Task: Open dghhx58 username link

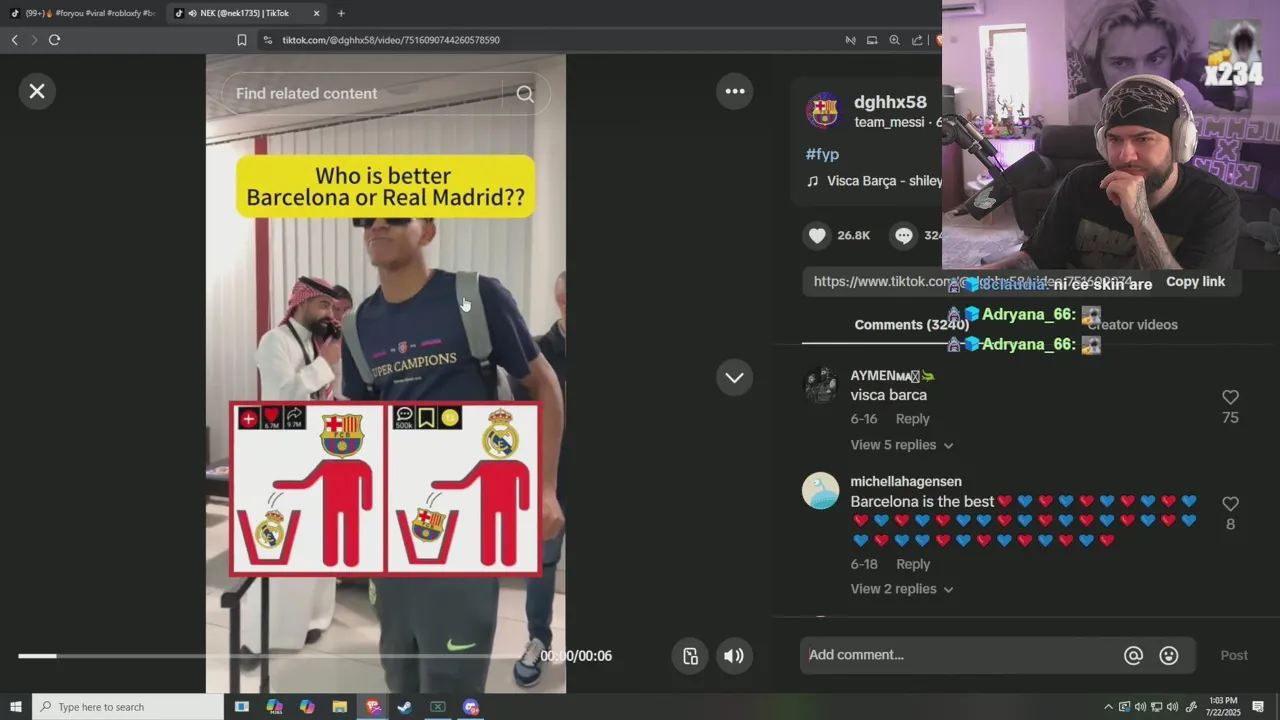Action: click(x=890, y=102)
